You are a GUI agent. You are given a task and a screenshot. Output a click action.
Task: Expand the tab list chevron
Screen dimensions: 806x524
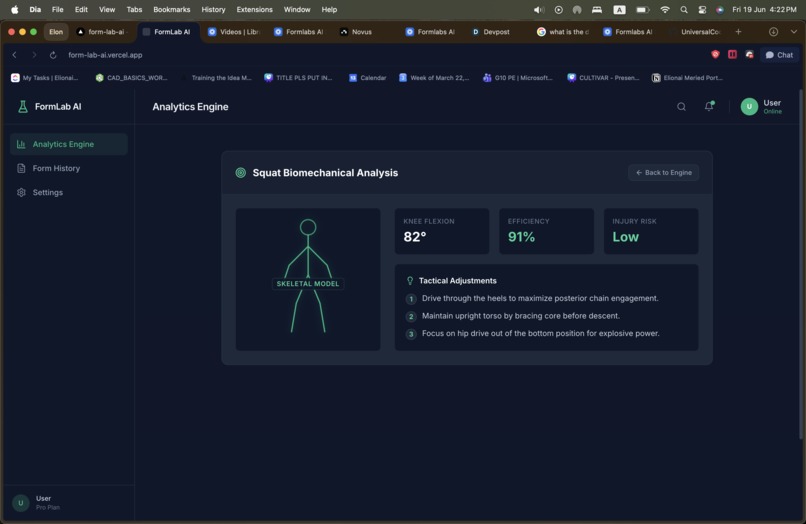[794, 32]
